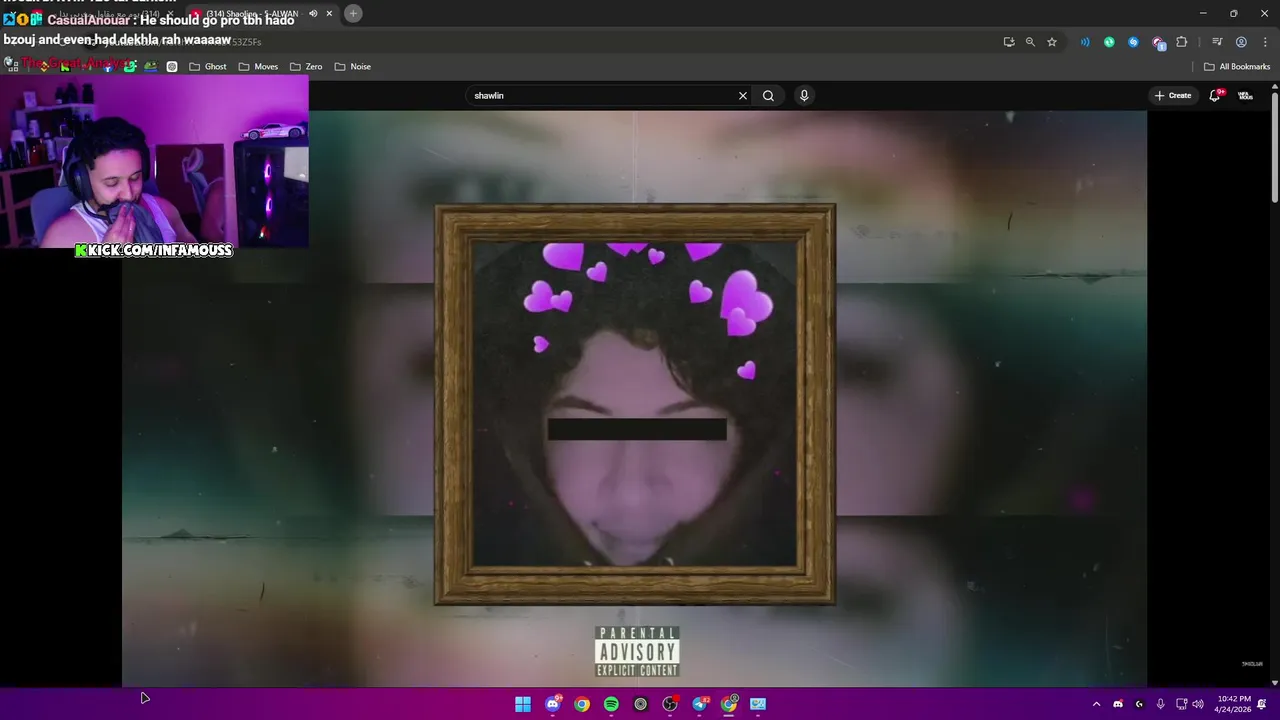Open Discord from the taskbar
The image size is (1280, 720).
click(x=553, y=704)
